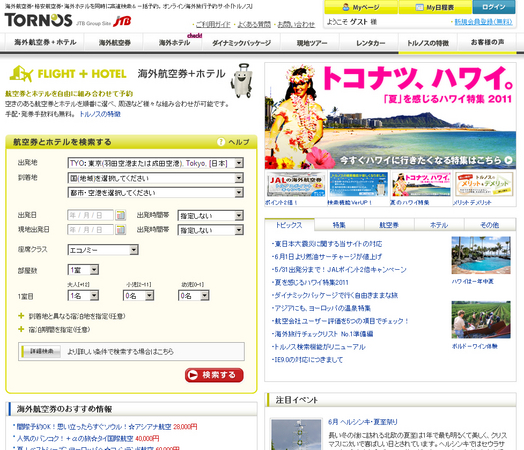Select 現地ツアー navigation tab
This screenshot has width=524, height=450.
[x=311, y=43]
